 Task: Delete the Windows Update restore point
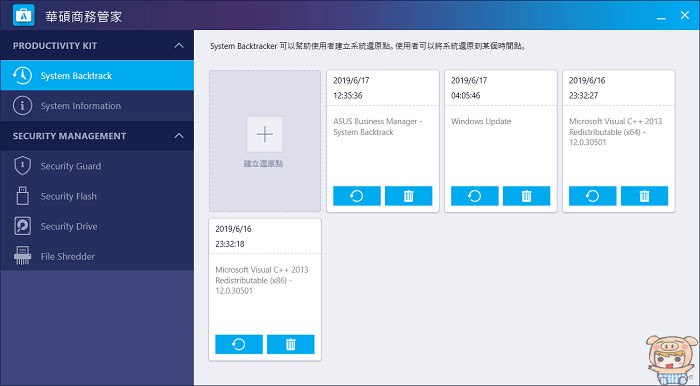(526, 196)
